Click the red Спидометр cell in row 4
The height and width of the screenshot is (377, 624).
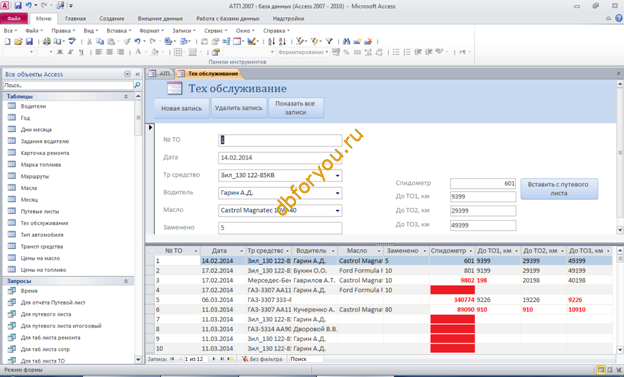452,290
